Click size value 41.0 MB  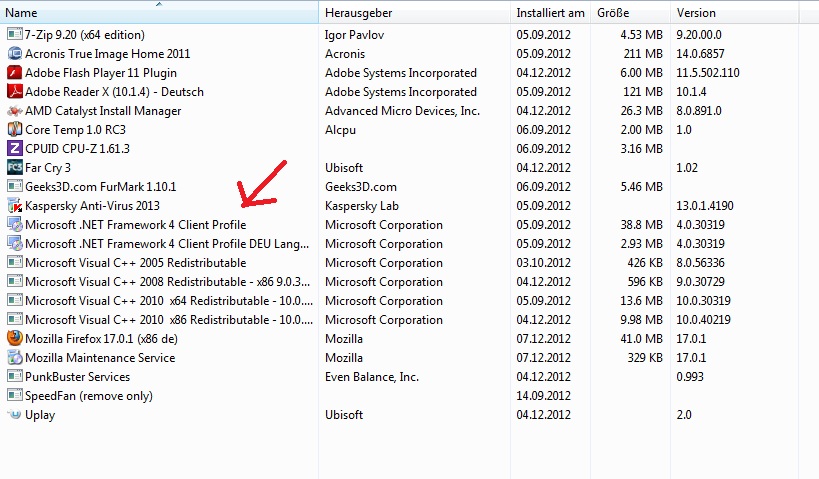coord(641,338)
